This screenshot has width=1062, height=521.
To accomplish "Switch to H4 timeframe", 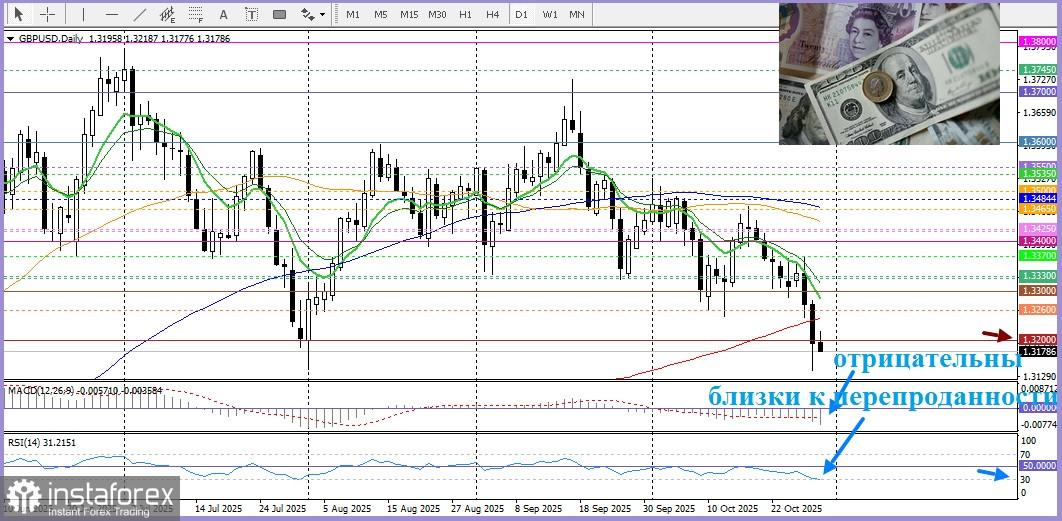I will pyautogui.click(x=493, y=14).
